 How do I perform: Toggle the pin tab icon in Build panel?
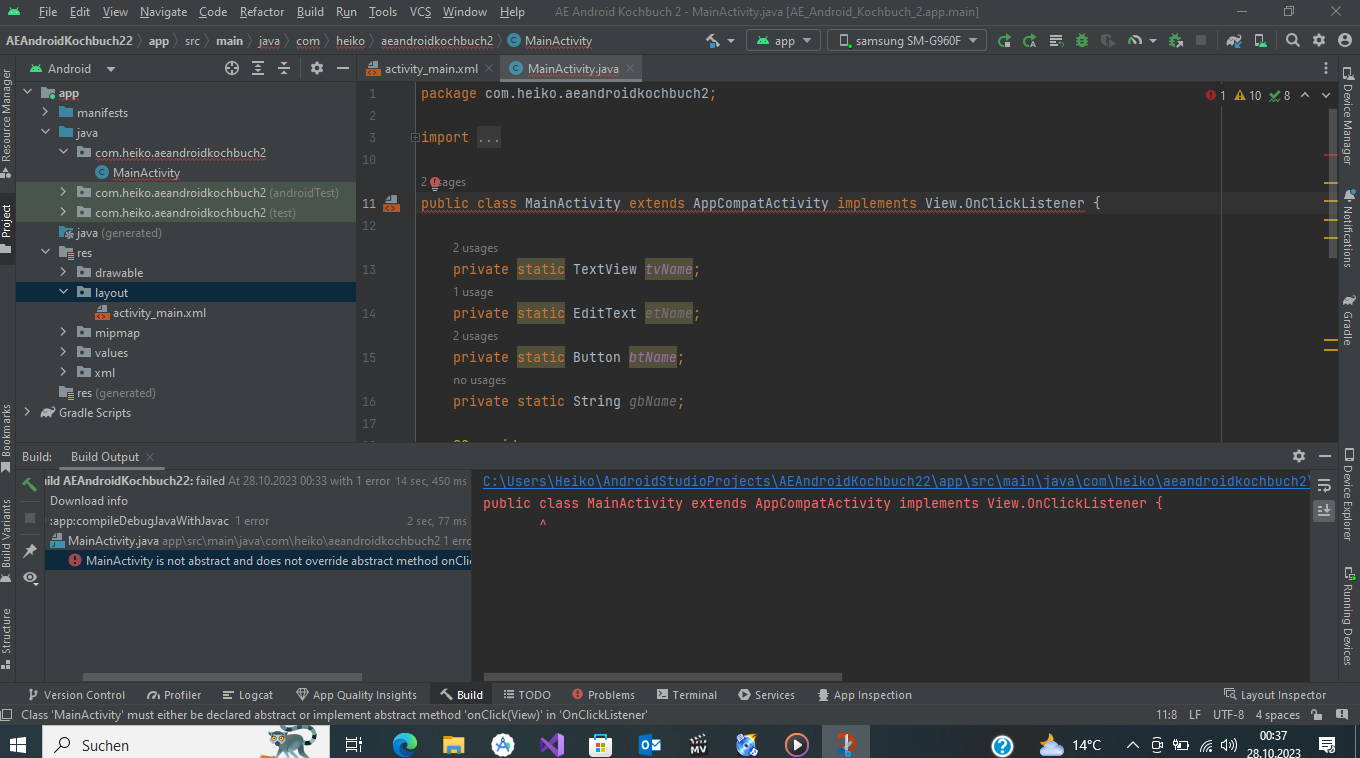coord(30,550)
